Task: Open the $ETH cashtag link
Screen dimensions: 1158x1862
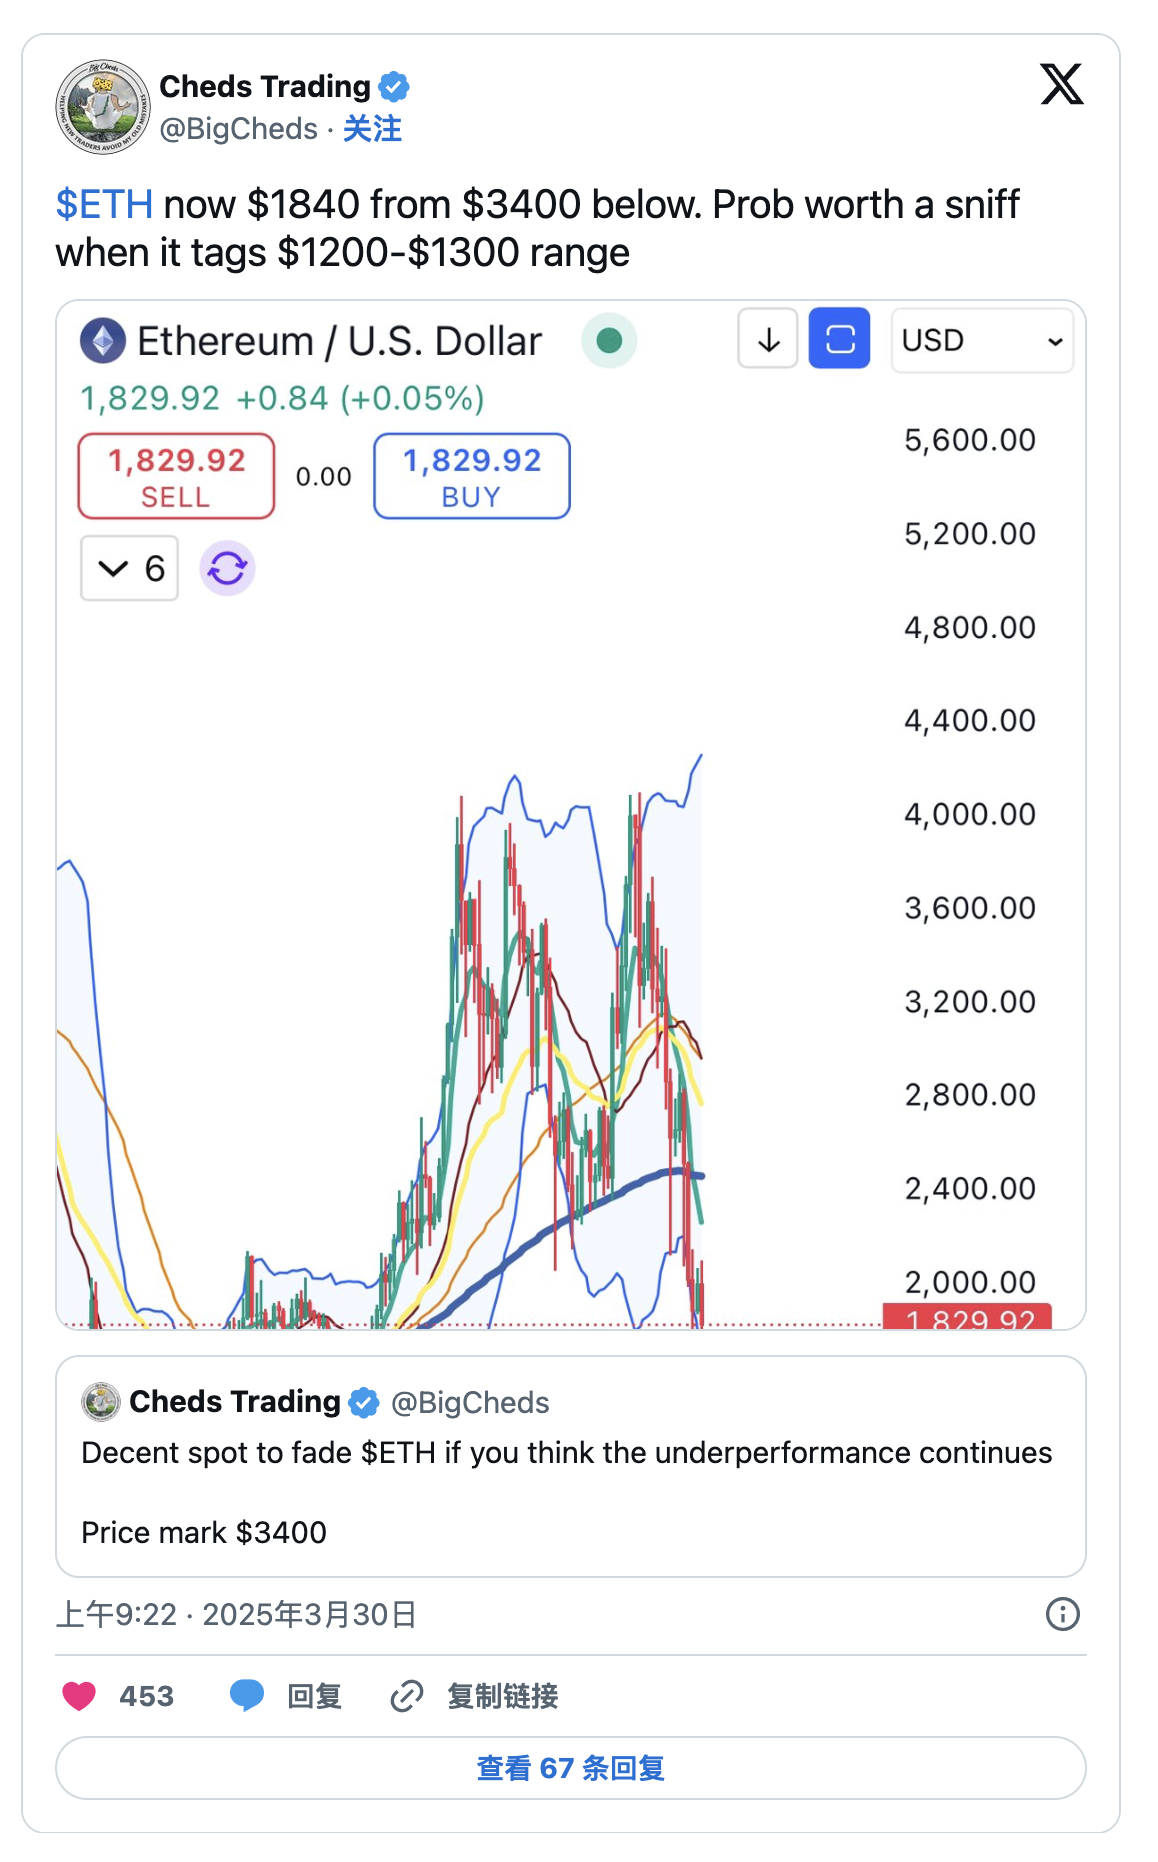Action: coord(104,205)
